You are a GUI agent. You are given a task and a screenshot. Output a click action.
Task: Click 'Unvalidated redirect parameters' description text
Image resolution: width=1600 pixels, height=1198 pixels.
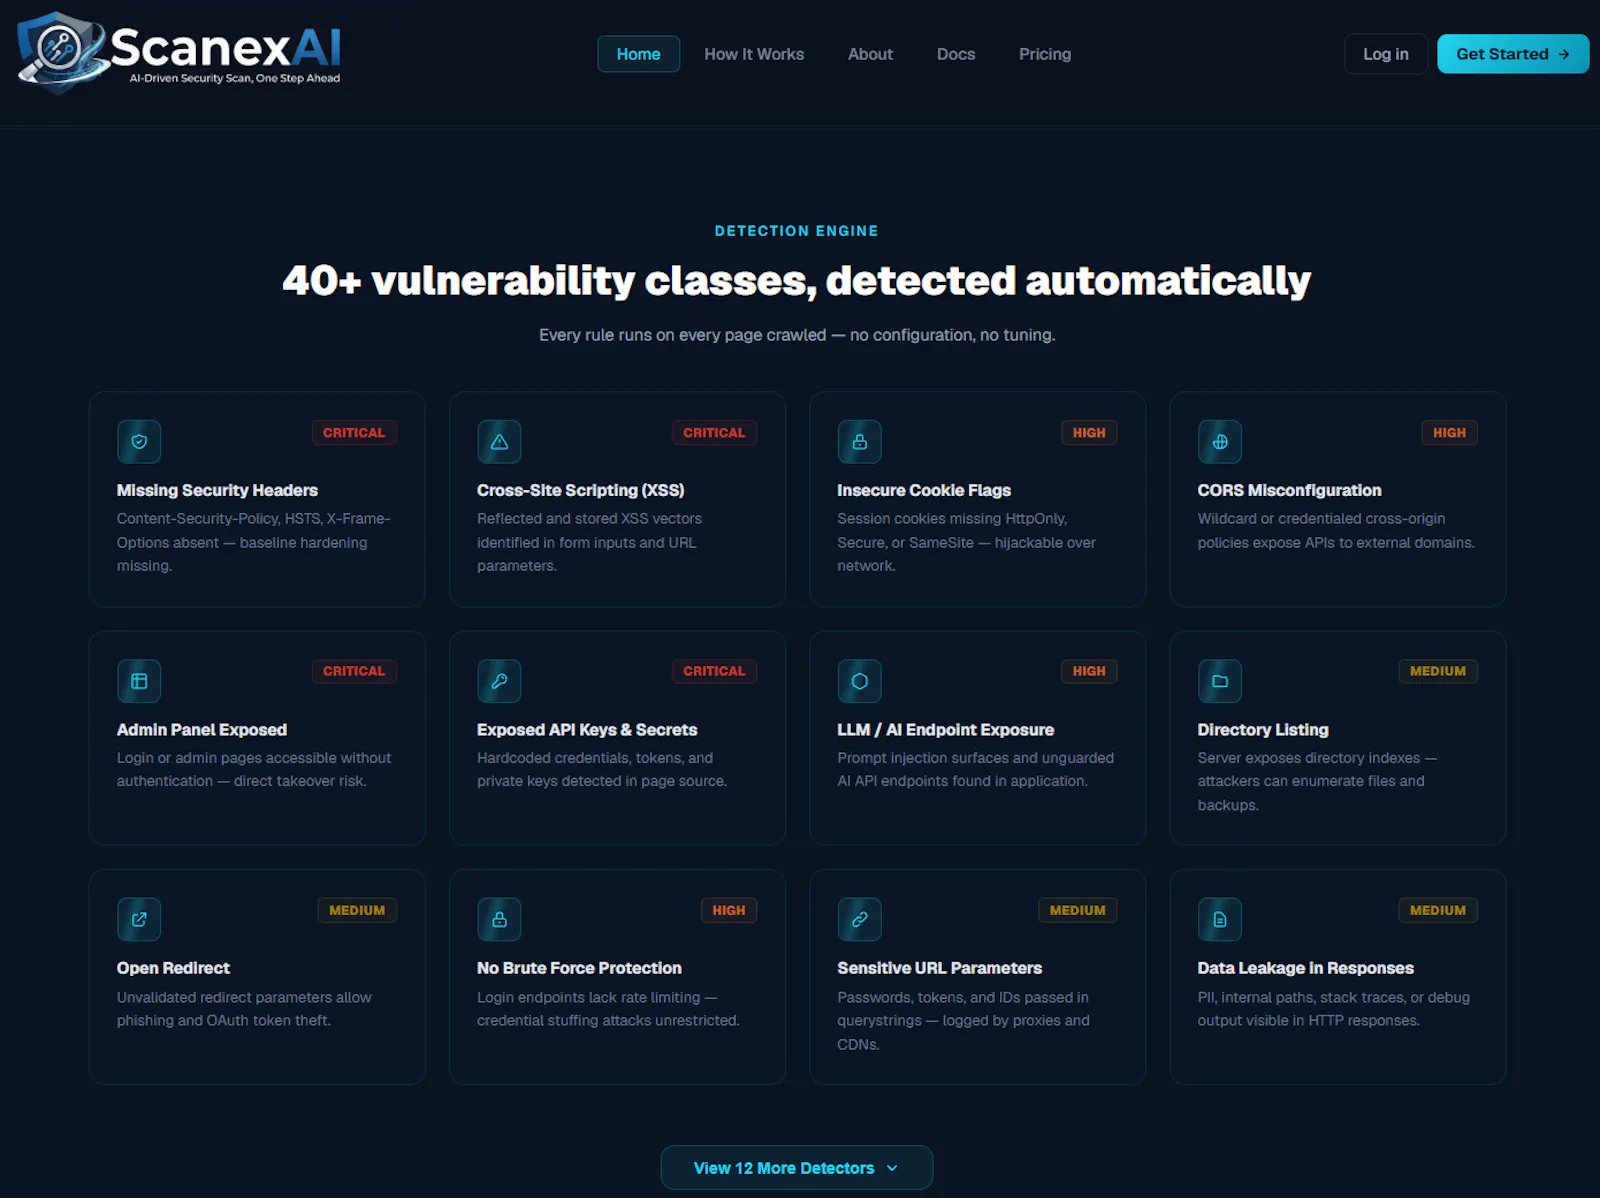point(244,1009)
